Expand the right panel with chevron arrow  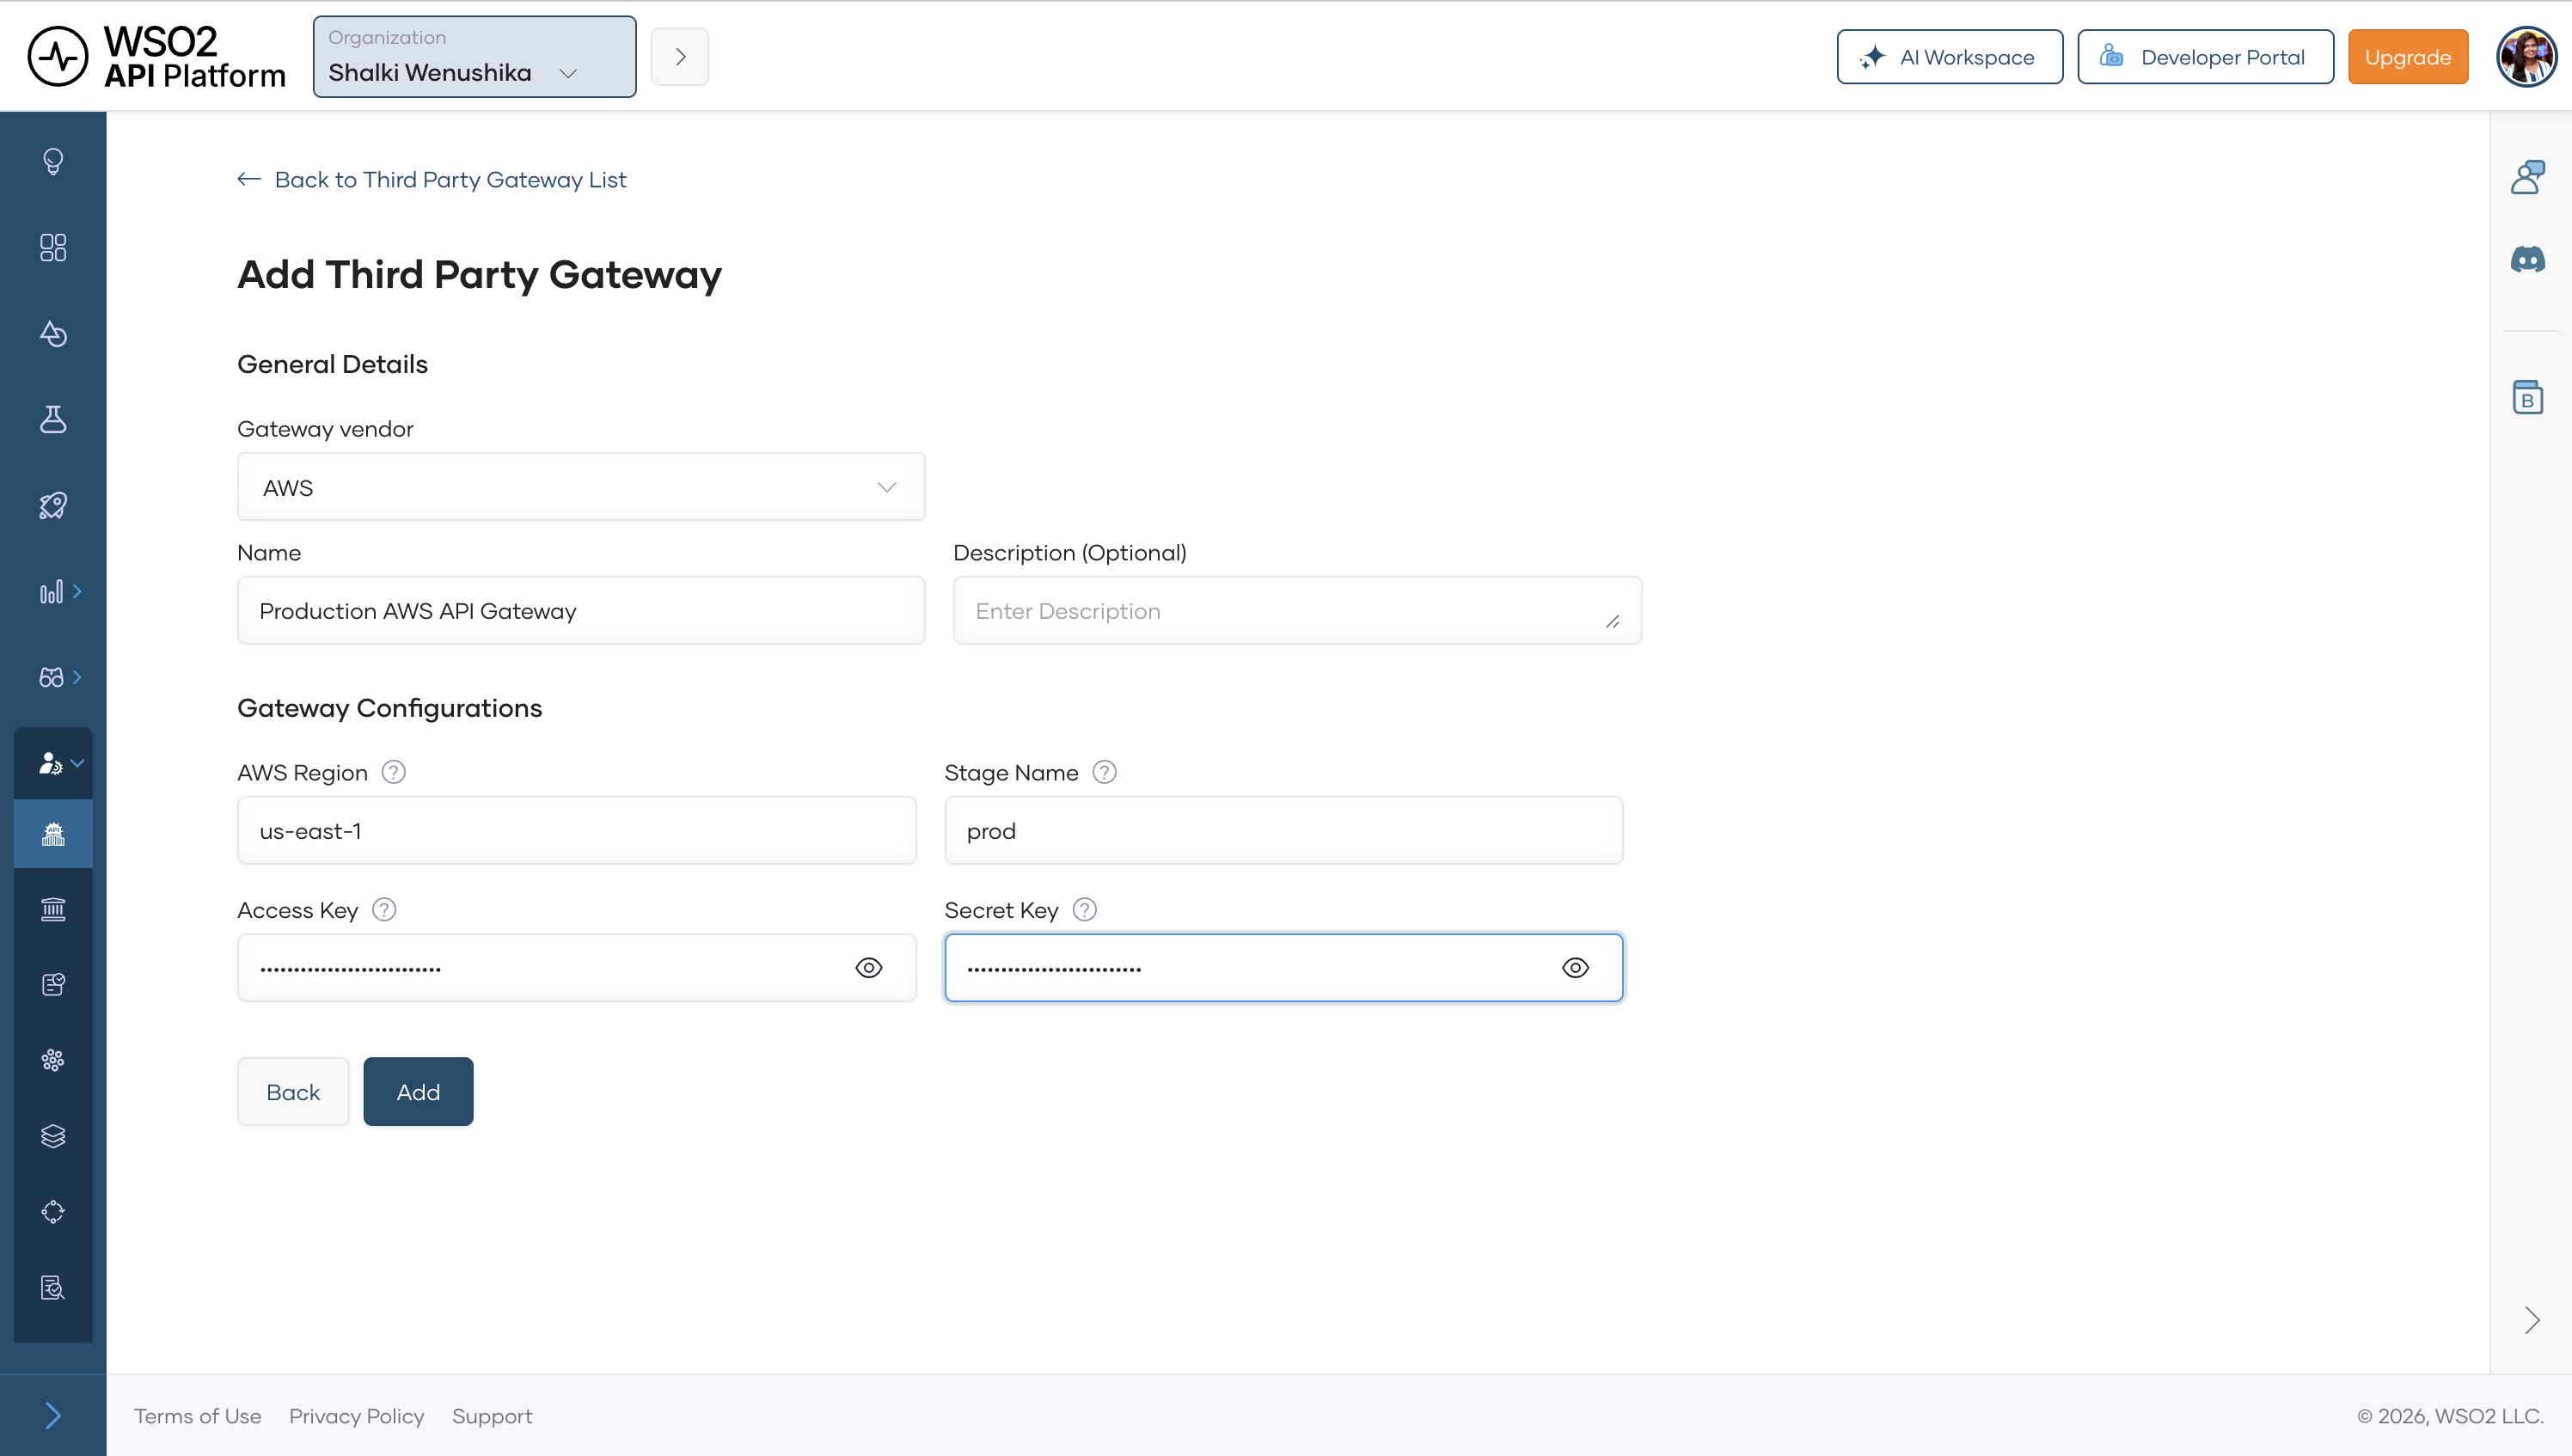click(x=2531, y=1320)
